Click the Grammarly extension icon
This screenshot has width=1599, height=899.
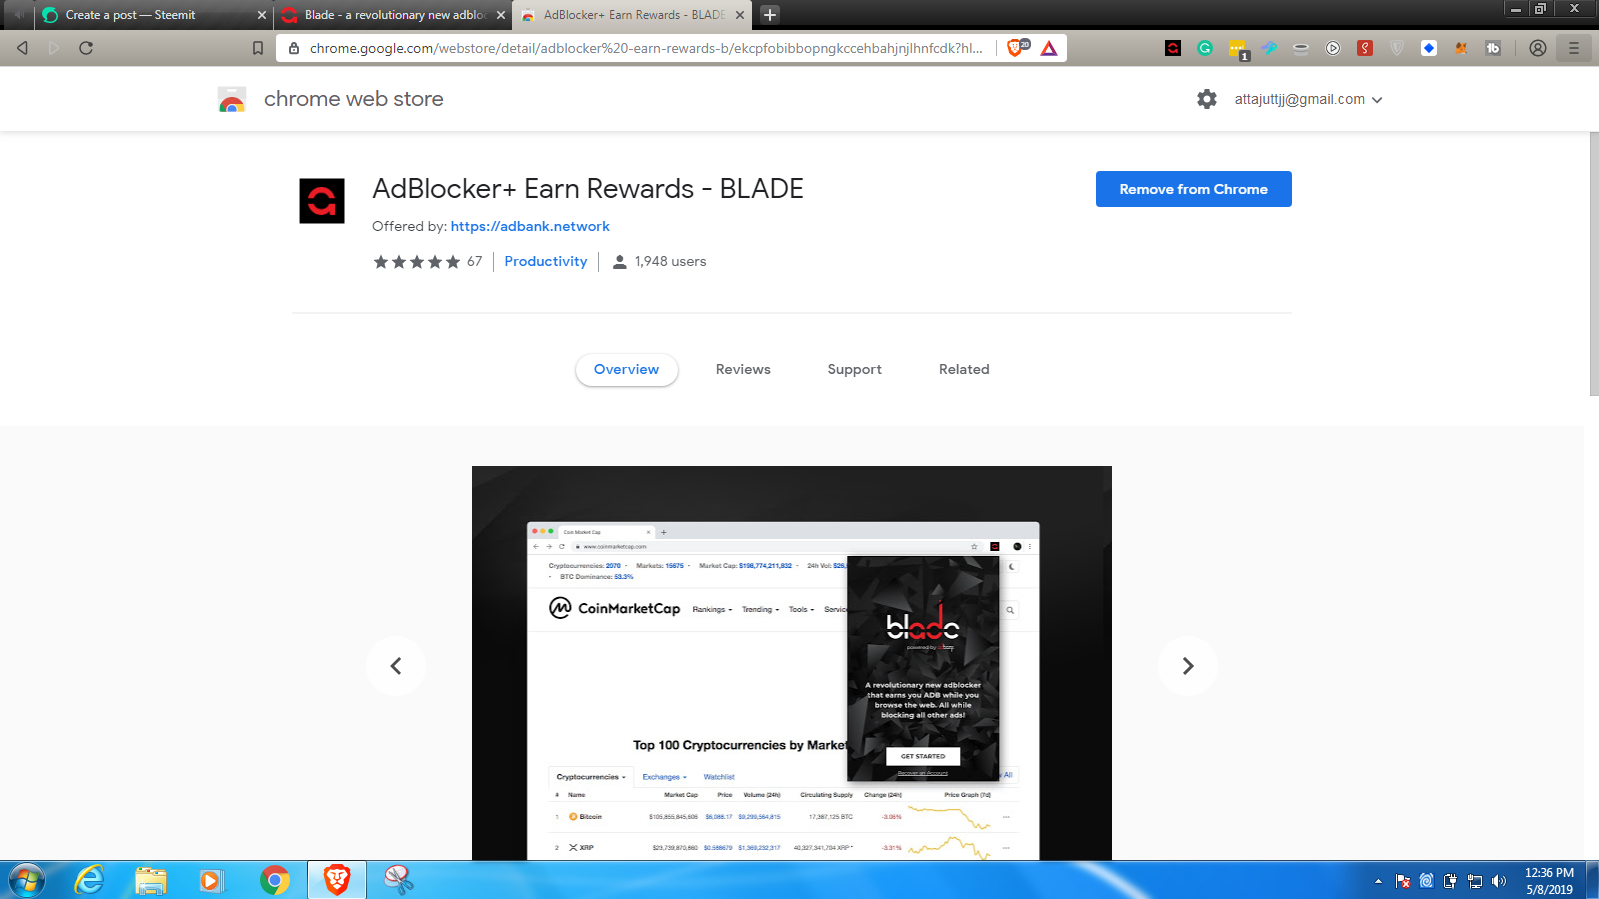click(1205, 48)
